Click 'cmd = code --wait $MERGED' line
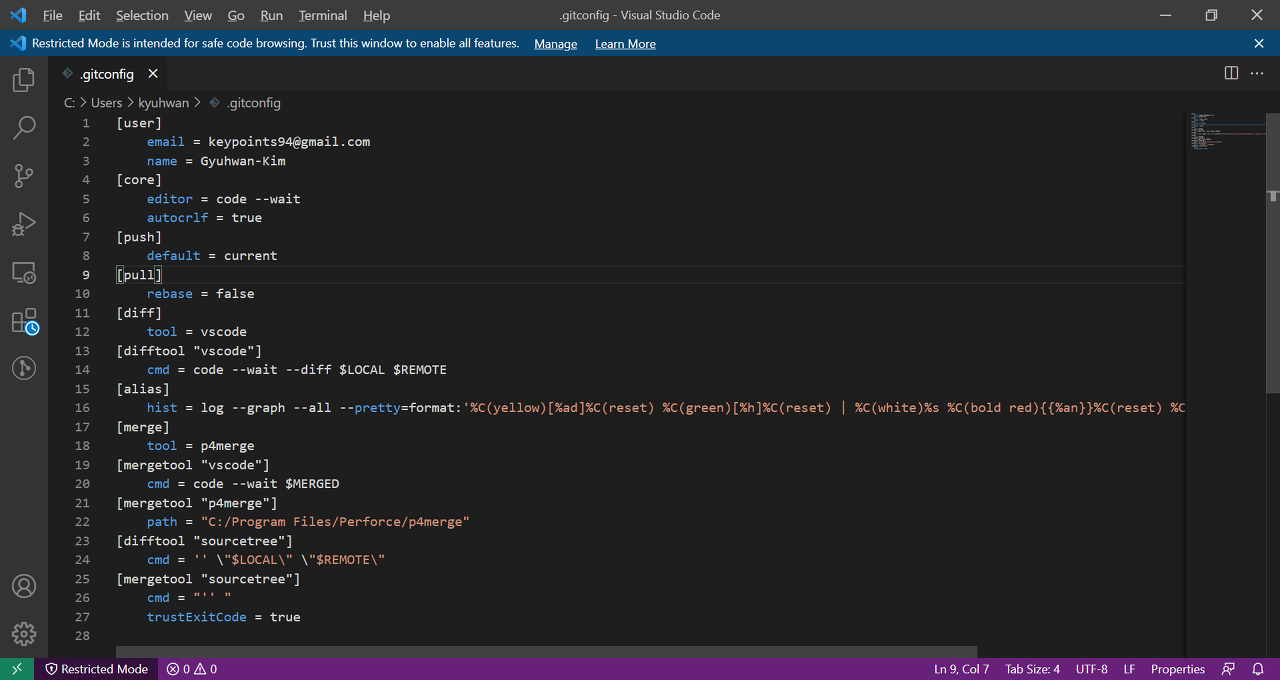The height and width of the screenshot is (680, 1280). pyautogui.click(x=243, y=483)
